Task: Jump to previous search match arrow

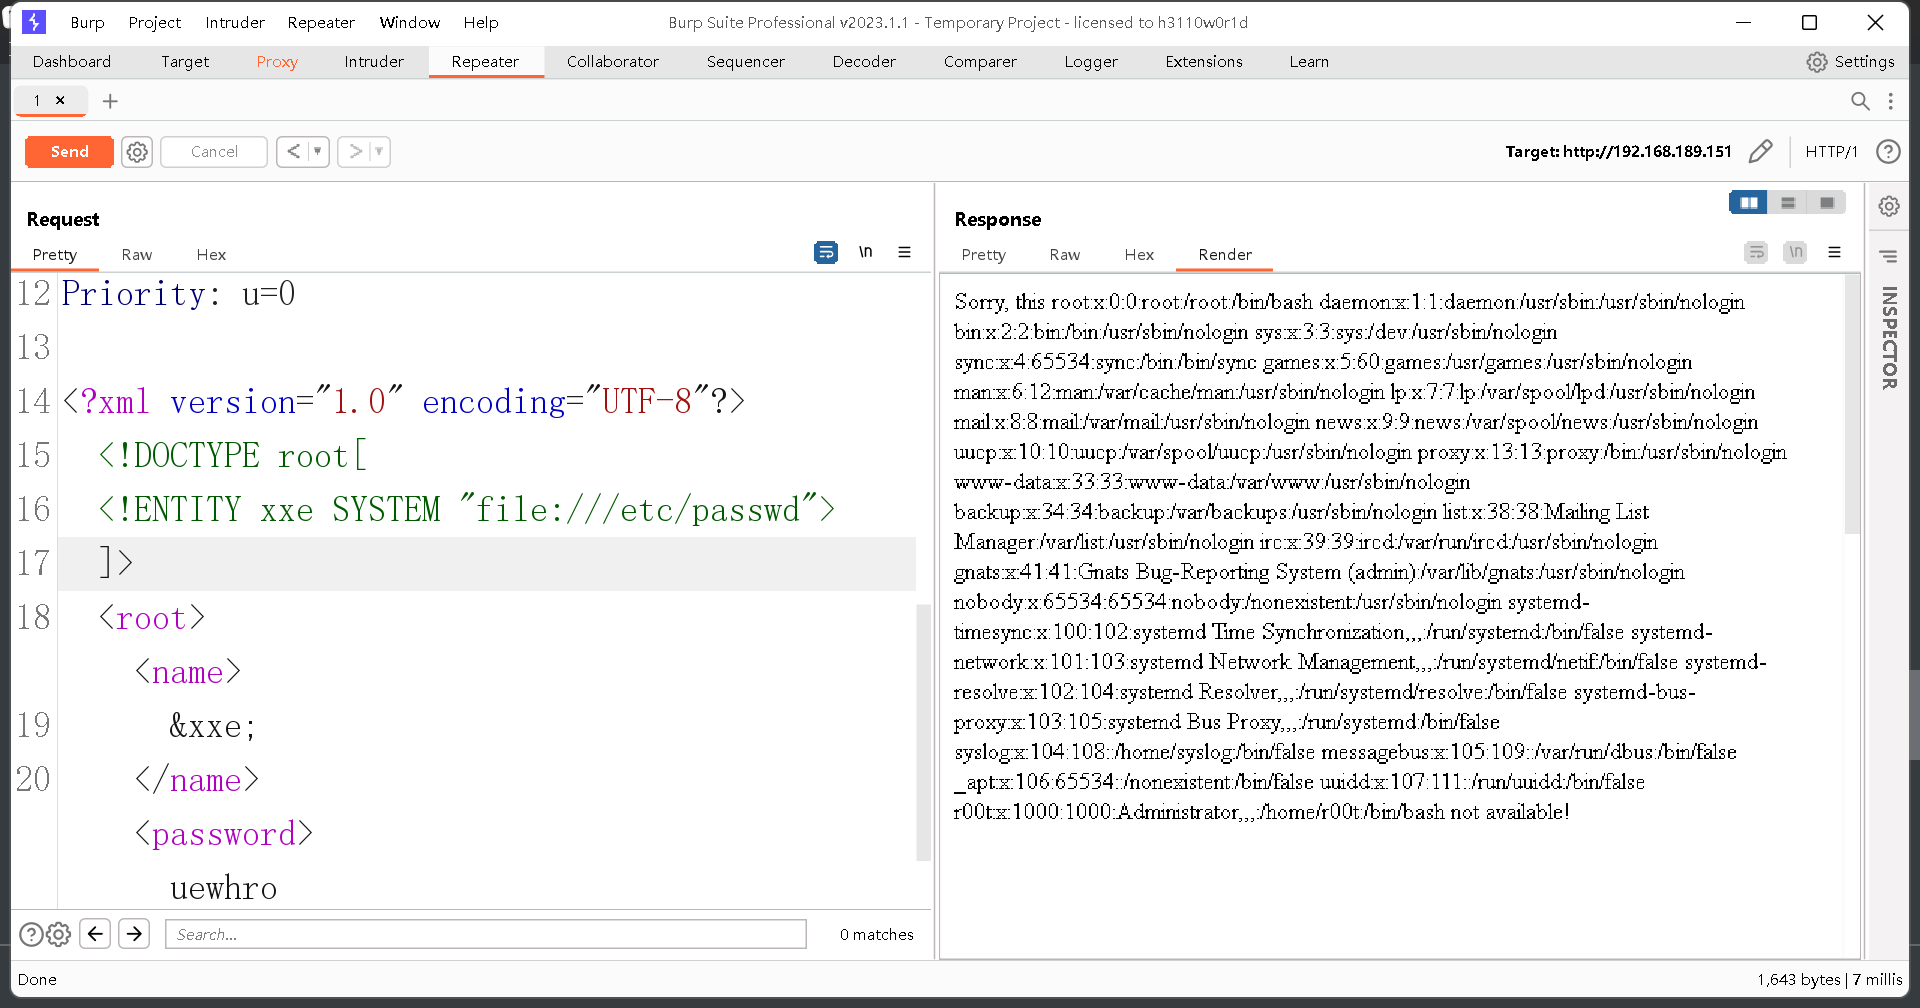Action: (95, 934)
